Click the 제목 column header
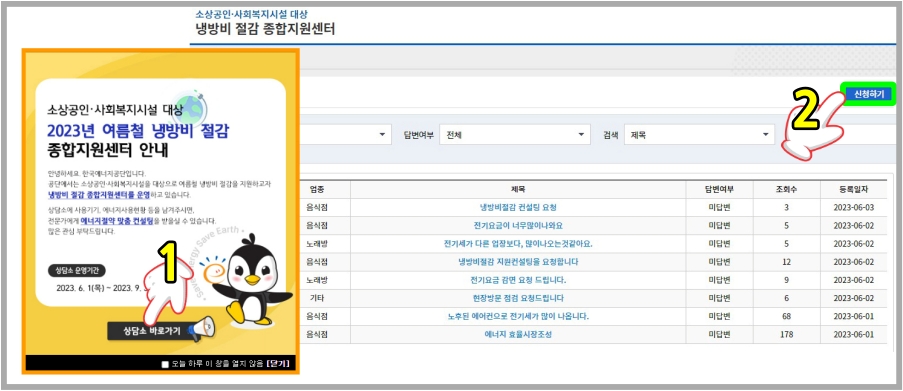This screenshot has height=391, width=903. (518, 189)
